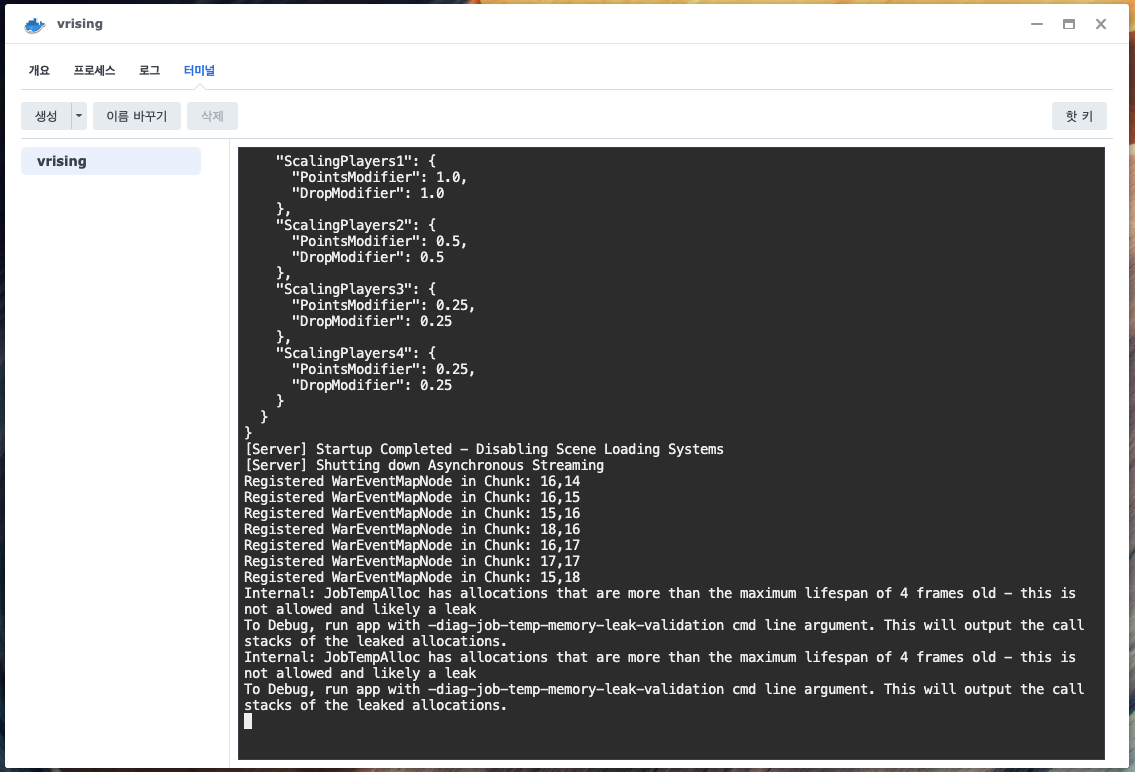Image resolution: width=1135 pixels, height=772 pixels.
Task: Click "DropModifier": 1.0 line
Action: coord(368,193)
